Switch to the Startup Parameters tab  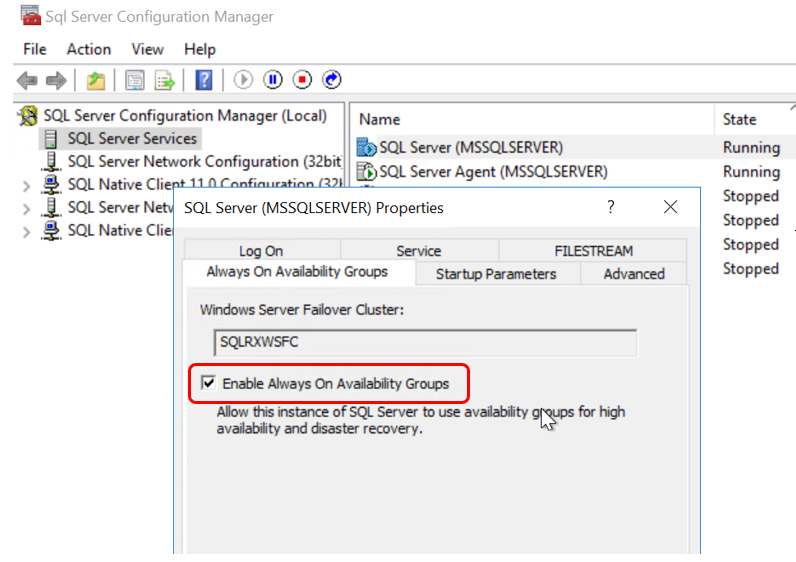pos(496,274)
